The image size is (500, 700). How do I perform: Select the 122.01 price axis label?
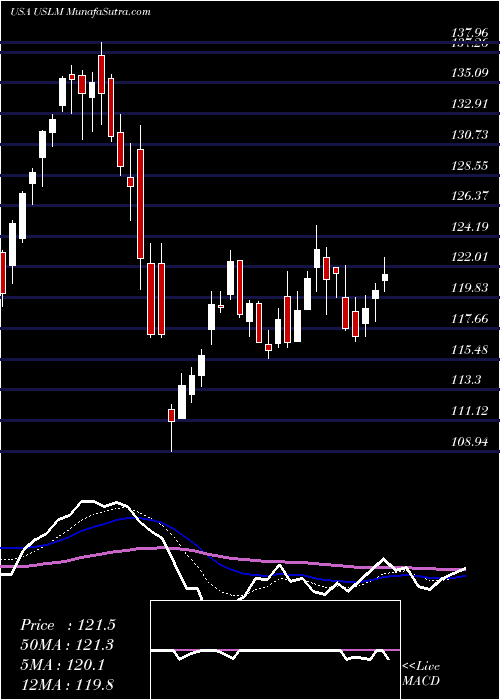[x=471, y=257]
